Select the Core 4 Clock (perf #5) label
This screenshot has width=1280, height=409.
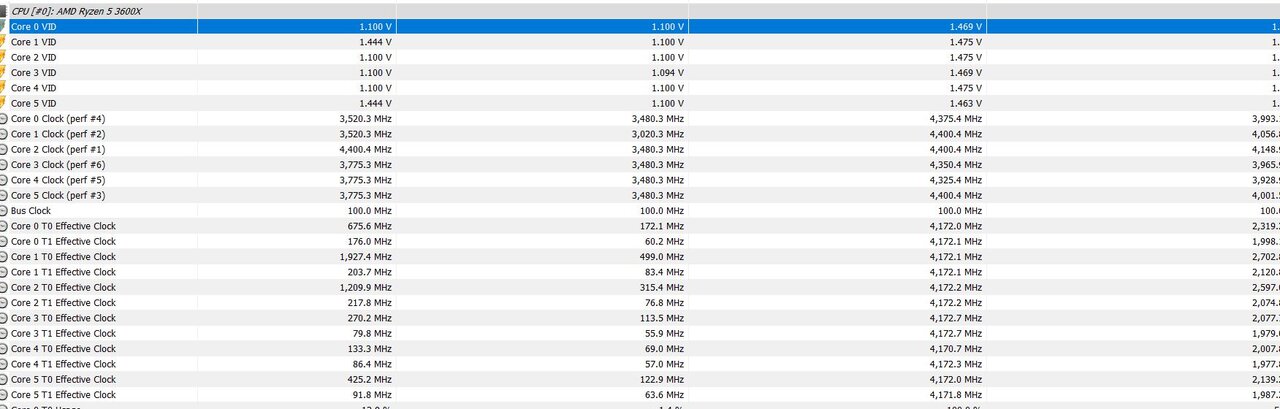click(x=58, y=180)
